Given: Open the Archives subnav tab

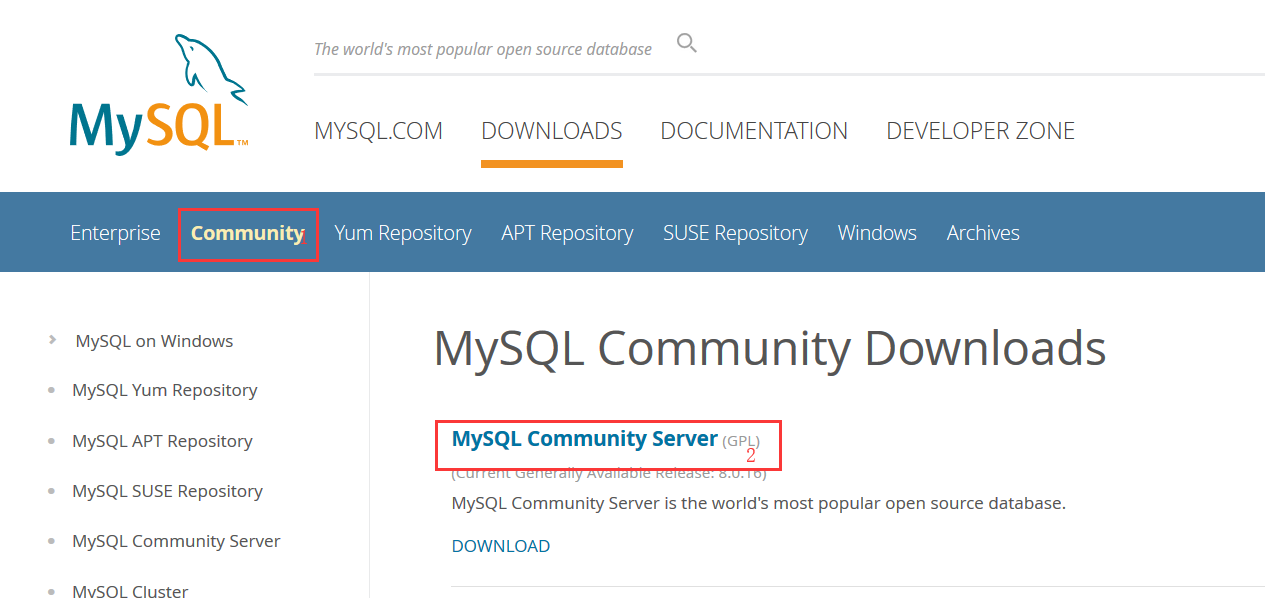Looking at the screenshot, I should click(983, 233).
